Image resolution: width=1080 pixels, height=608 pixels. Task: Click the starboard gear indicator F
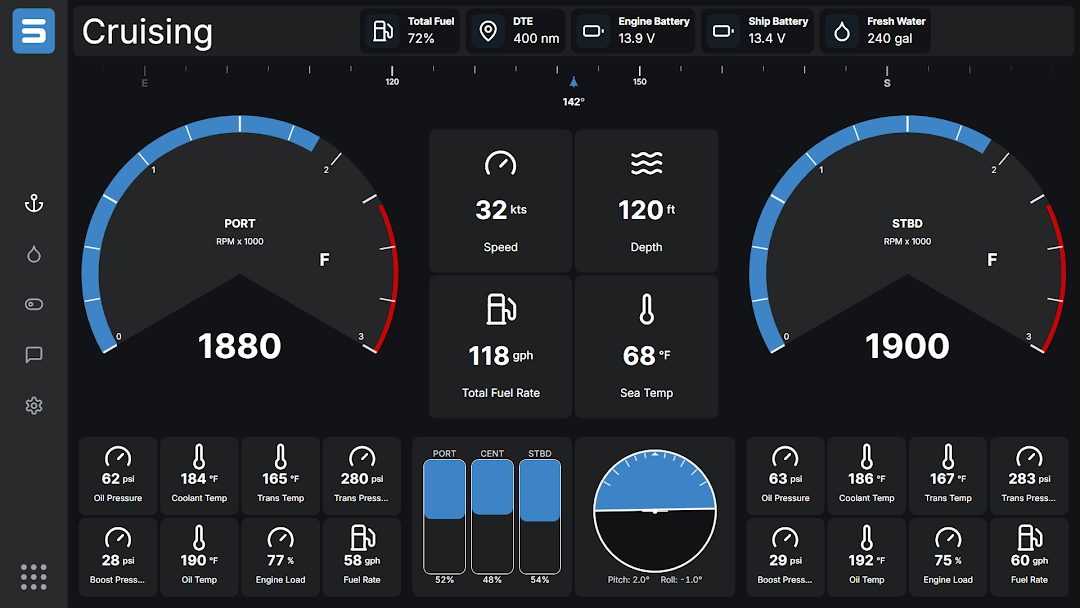point(992,260)
